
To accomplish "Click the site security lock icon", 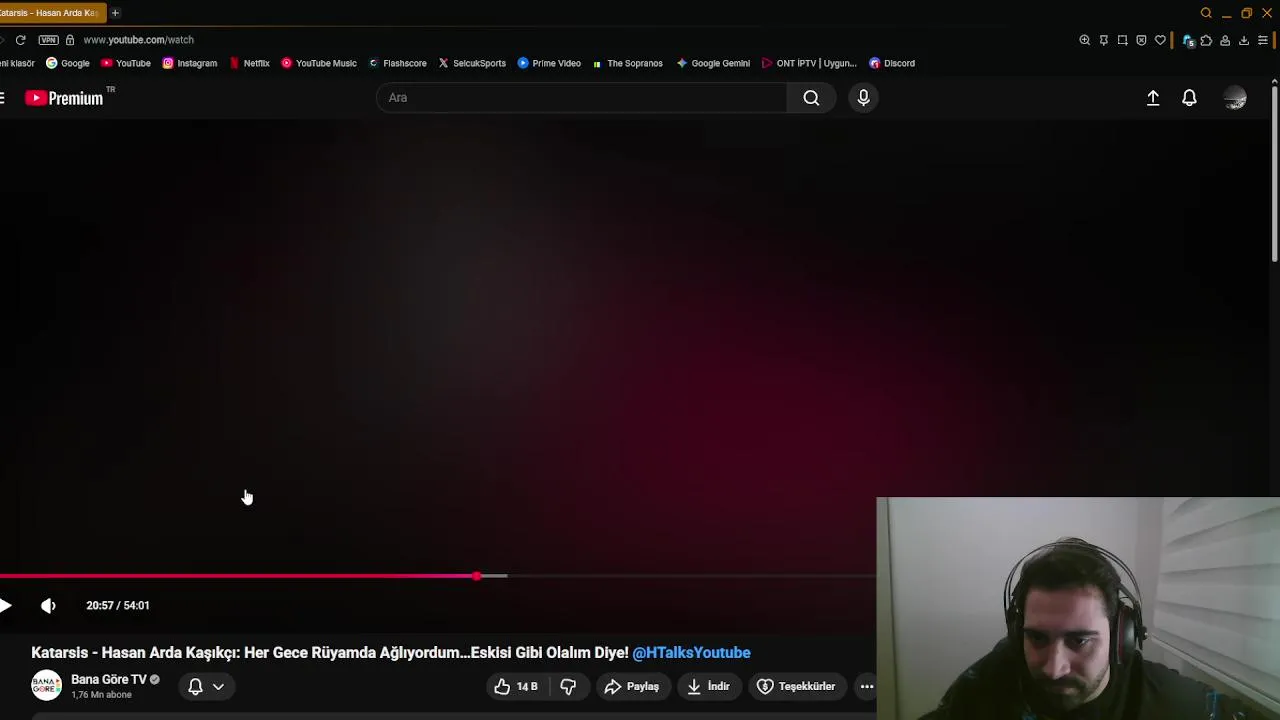I will tap(70, 40).
